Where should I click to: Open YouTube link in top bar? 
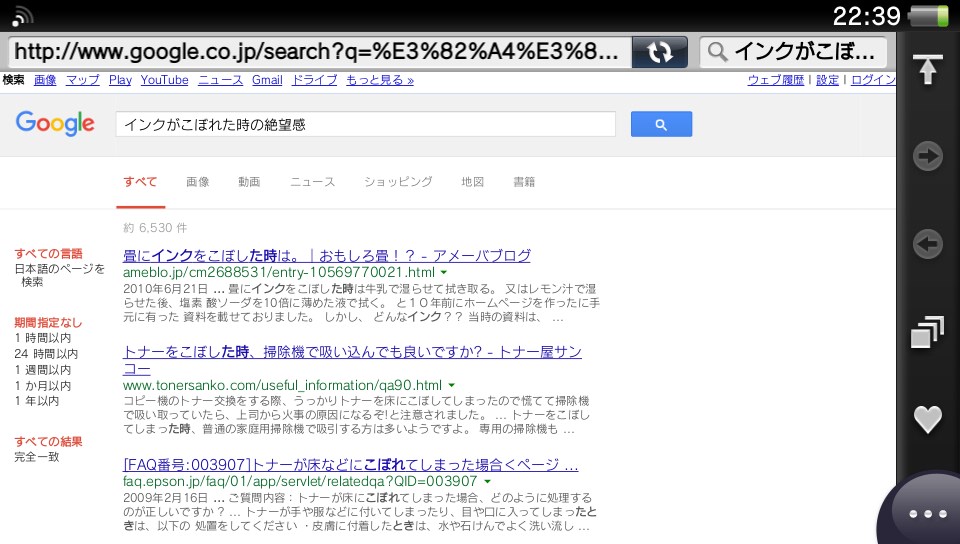tap(165, 80)
